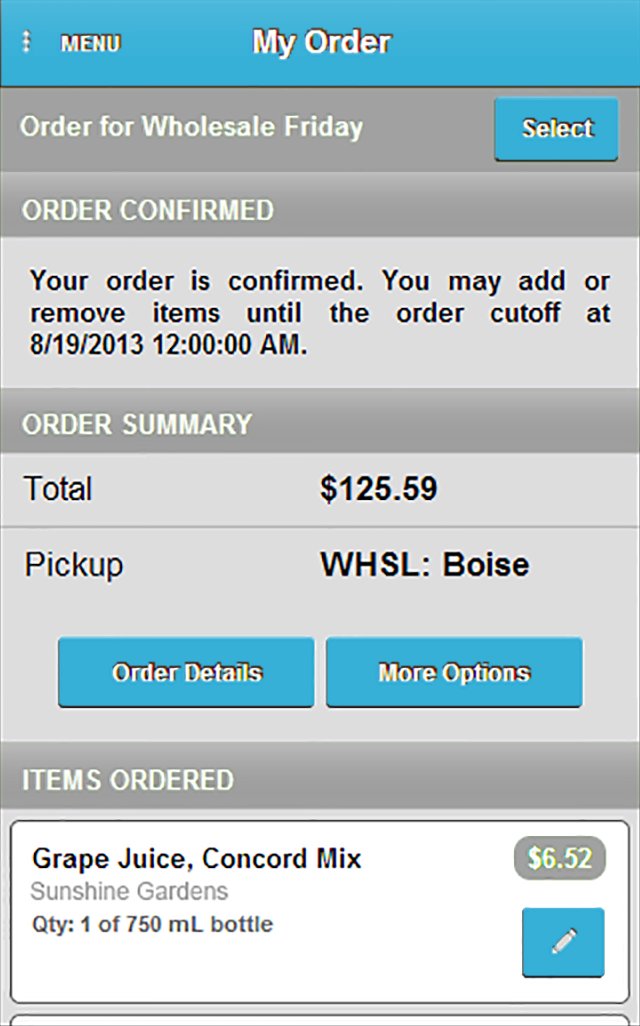Open the Grape Juice, Concord Mix item
Screen dimensions: 640x1026
coord(197,858)
